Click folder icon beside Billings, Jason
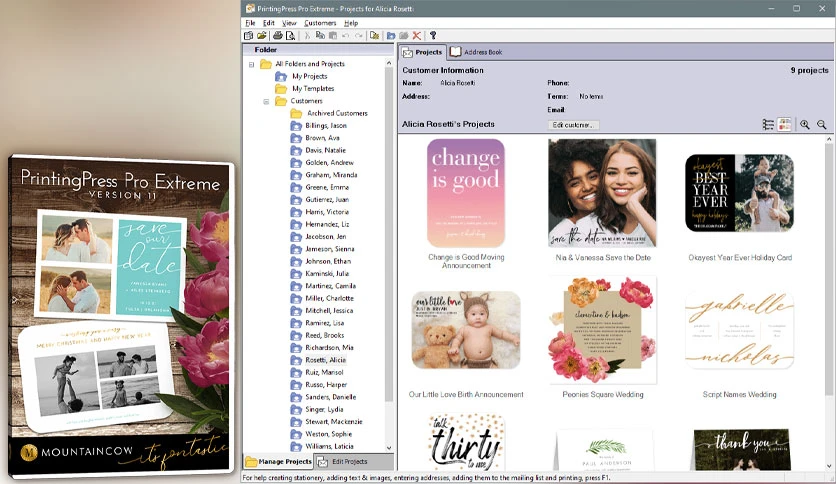 [296, 125]
